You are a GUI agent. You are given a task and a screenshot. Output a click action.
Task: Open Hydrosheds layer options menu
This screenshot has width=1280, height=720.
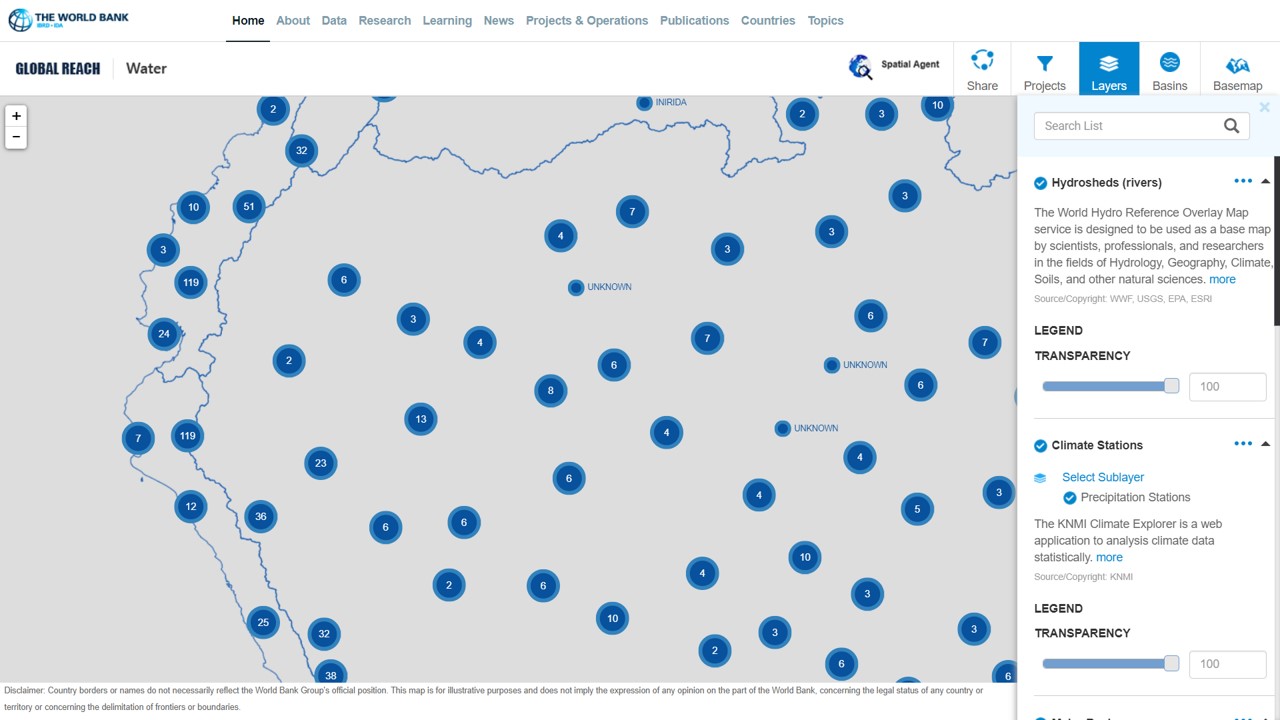click(x=1243, y=181)
